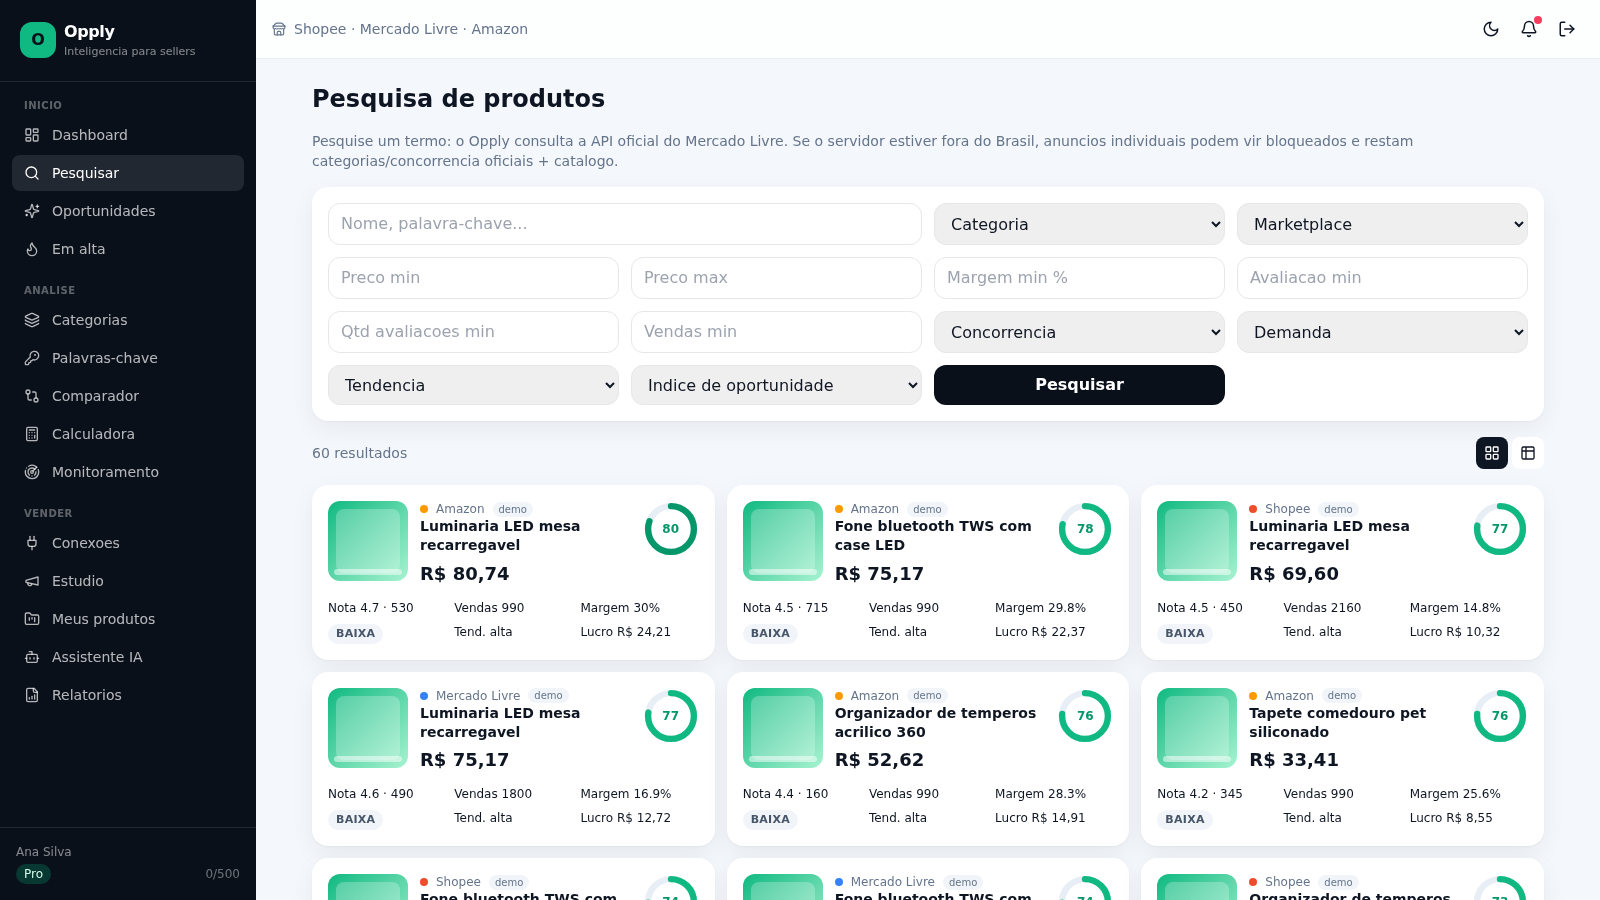This screenshot has width=1600, height=900.
Task: Click the Meus produtos icon
Action: [32, 619]
